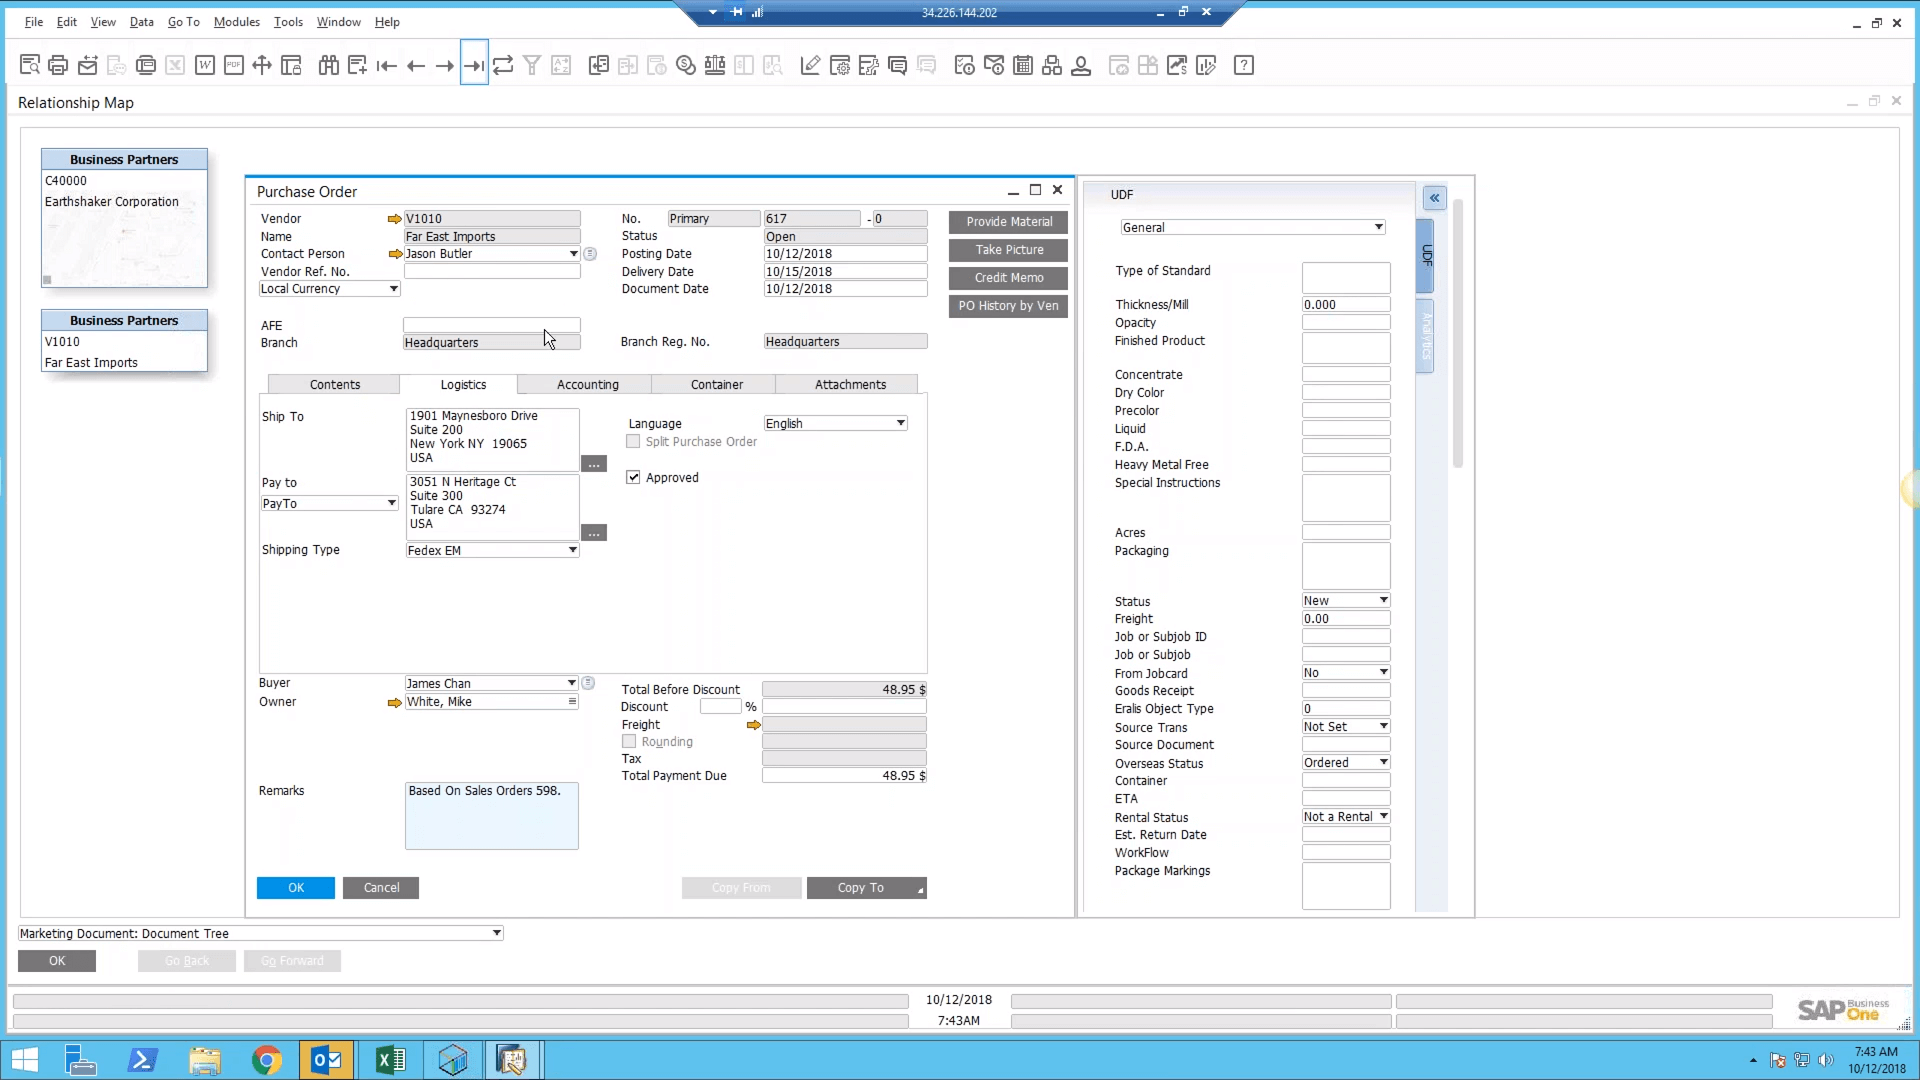Screen dimensions: 1920x1080
Task: Enable the Rounding checkbox
Action: click(x=630, y=741)
